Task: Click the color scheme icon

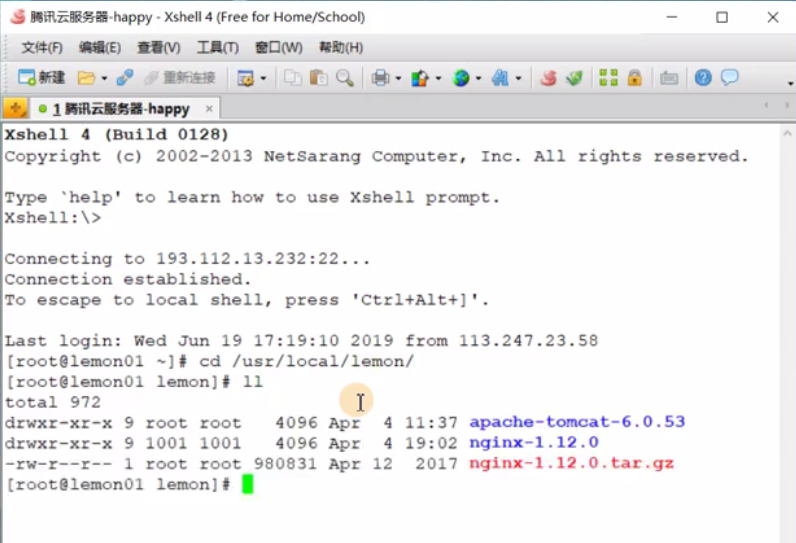Action: [420, 78]
